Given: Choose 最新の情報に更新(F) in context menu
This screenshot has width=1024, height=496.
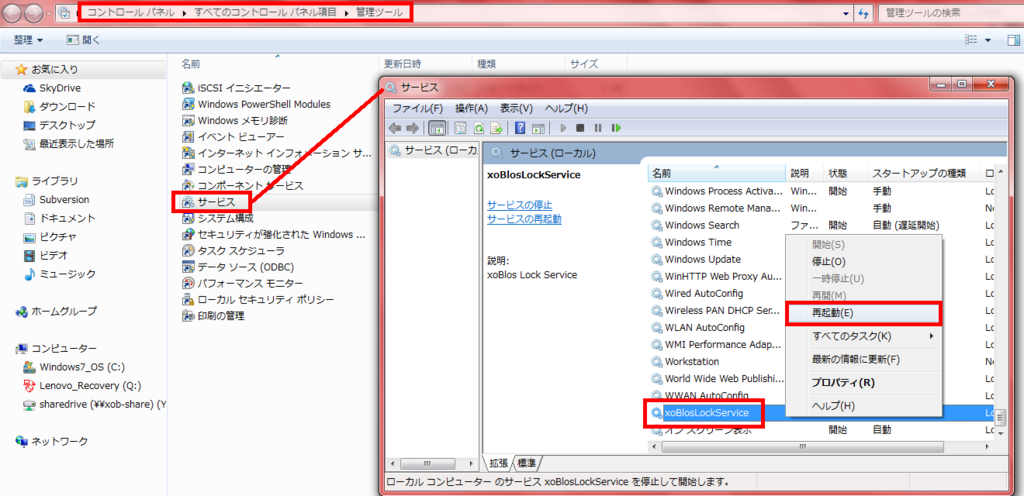Looking at the screenshot, I should pos(863,360).
